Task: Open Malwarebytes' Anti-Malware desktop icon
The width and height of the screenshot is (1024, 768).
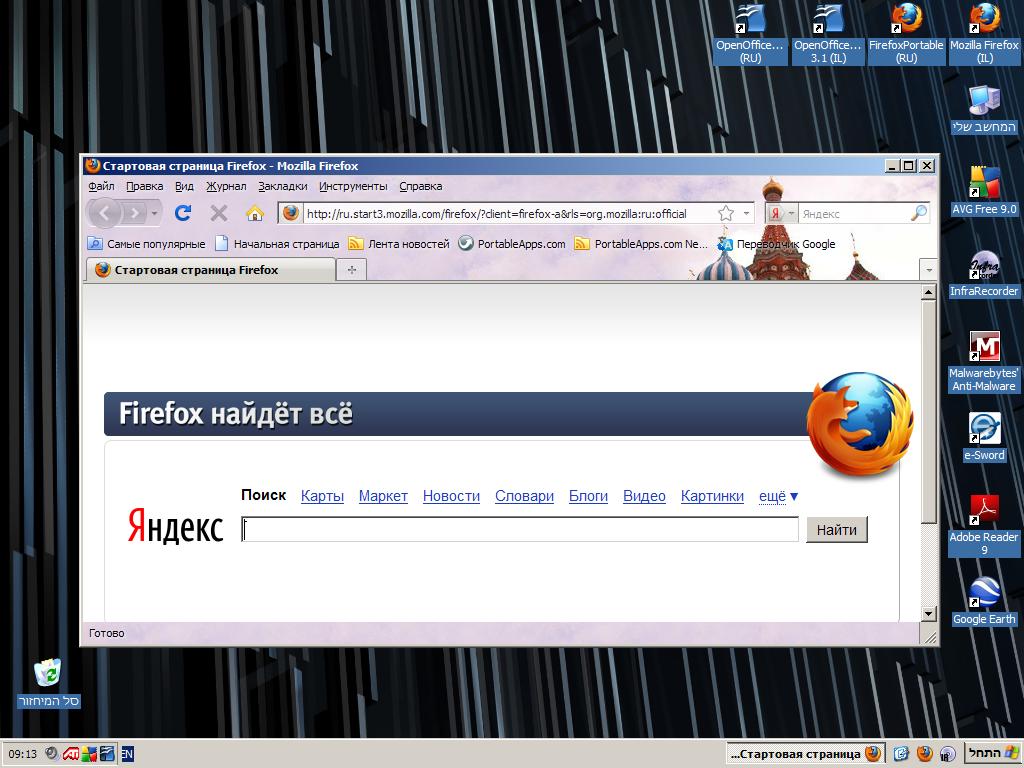Action: [984, 348]
